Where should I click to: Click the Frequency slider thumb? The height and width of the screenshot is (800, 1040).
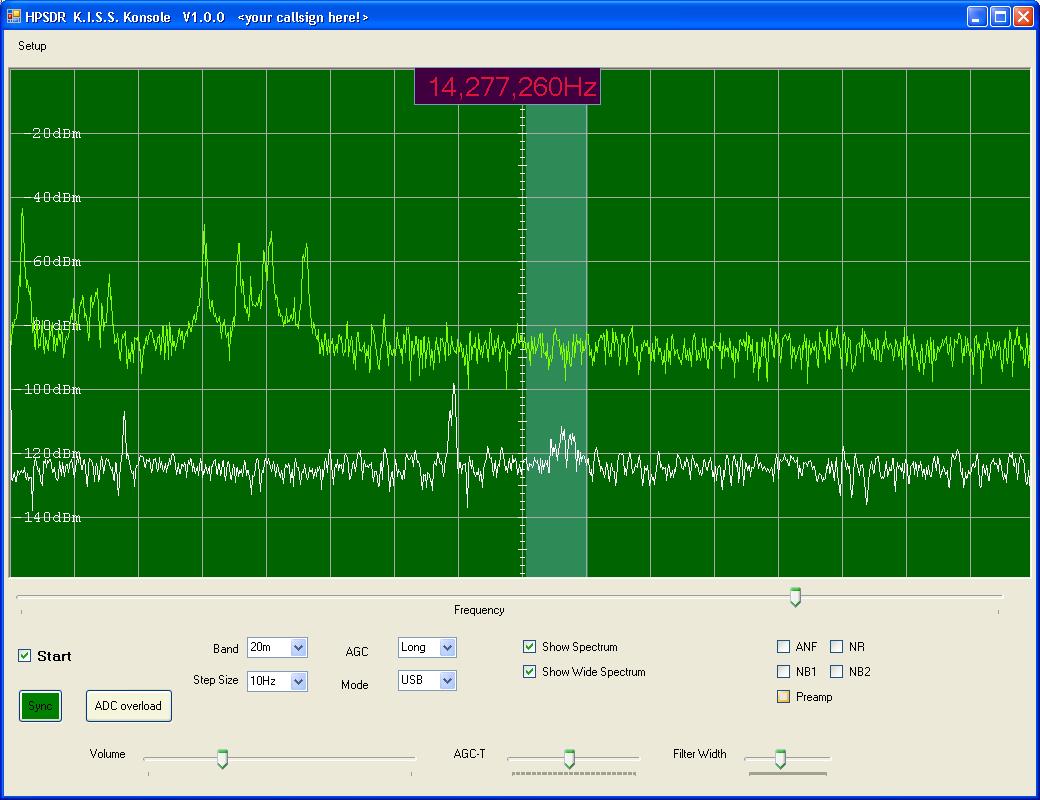point(795,597)
